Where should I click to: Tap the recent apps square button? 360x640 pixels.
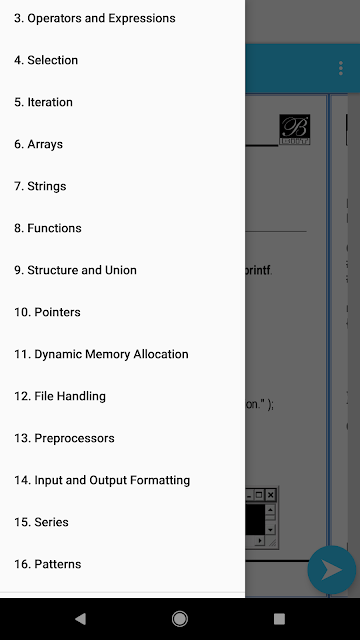coord(279,619)
